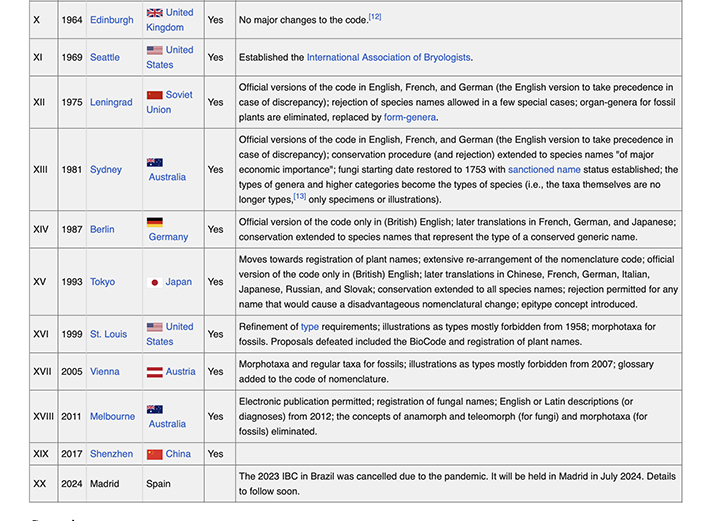This screenshot has height=521, width=709.
Task: Open citation reference [12]
Action: [x=375, y=17]
